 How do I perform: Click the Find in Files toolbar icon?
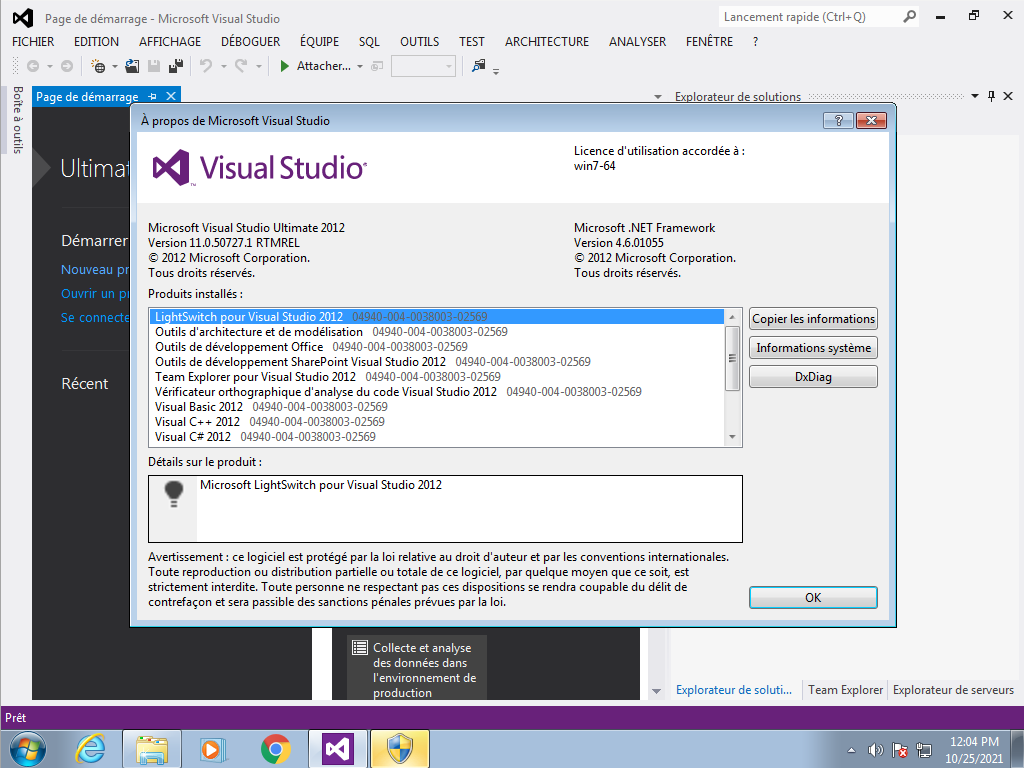point(479,66)
